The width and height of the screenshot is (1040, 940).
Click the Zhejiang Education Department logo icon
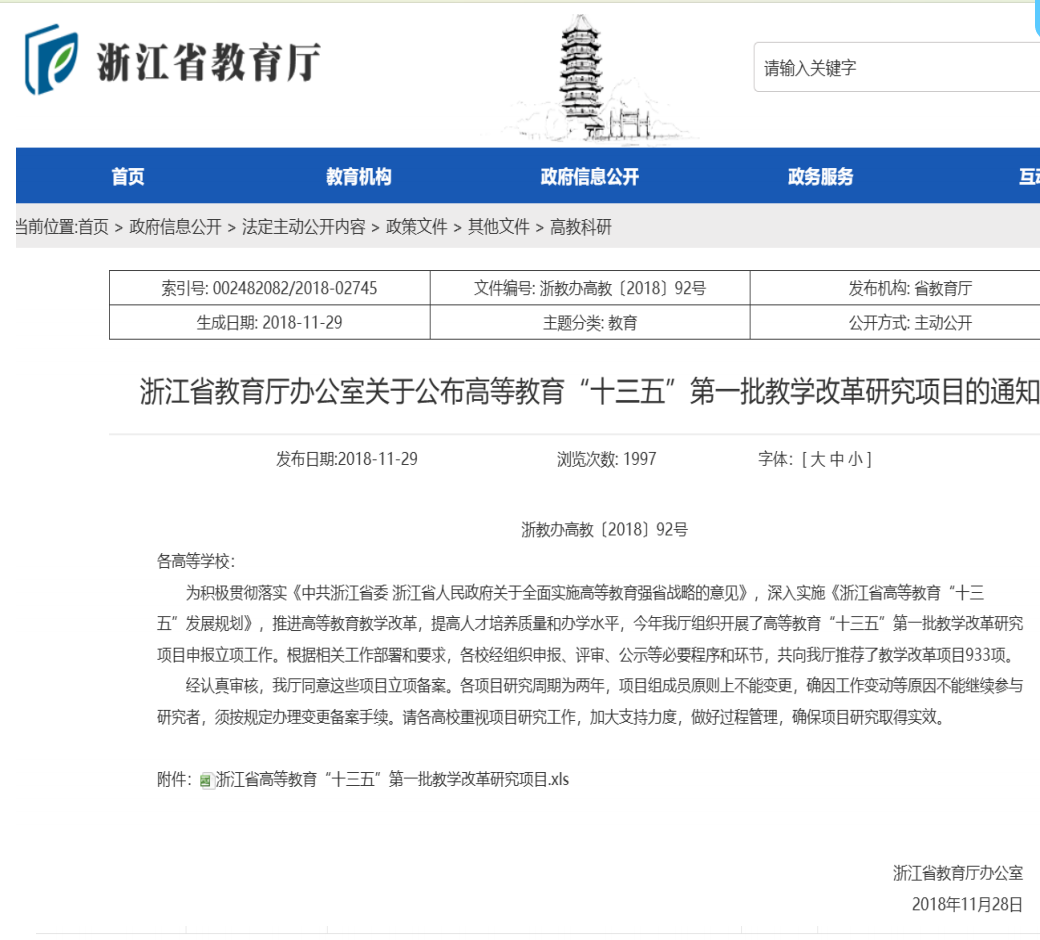coord(51,60)
